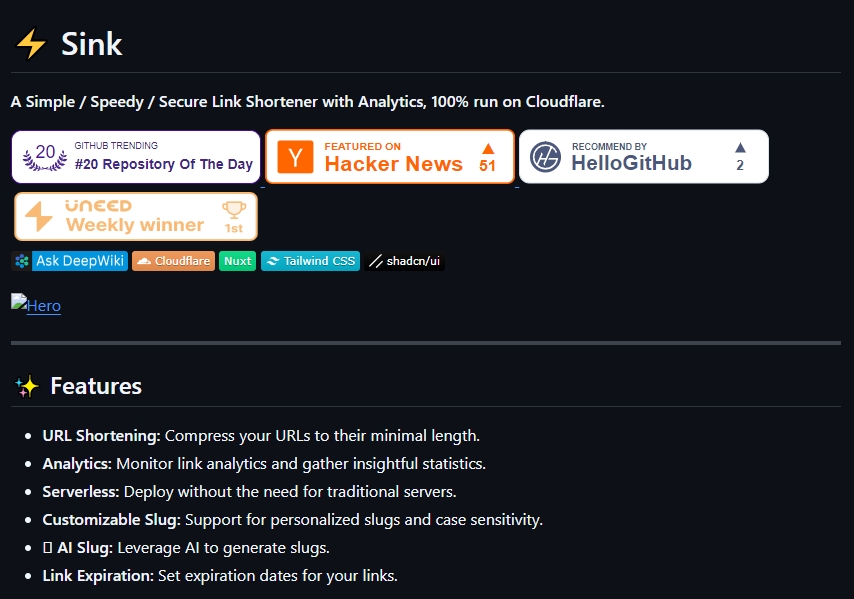Select the tagline about Link Shortener with Analytics
The image size is (854, 599).
307,102
